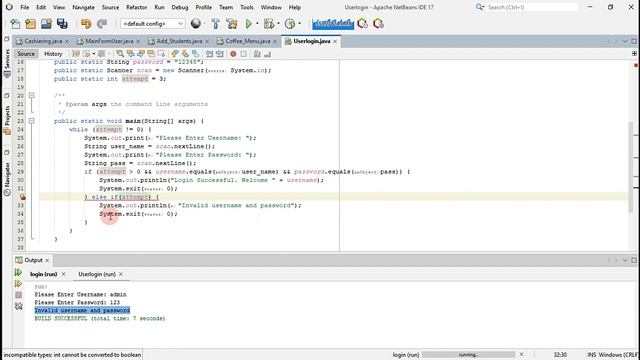Click the Open Project toolbar icon
Viewport: 640px width, 360px height.
(46, 24)
